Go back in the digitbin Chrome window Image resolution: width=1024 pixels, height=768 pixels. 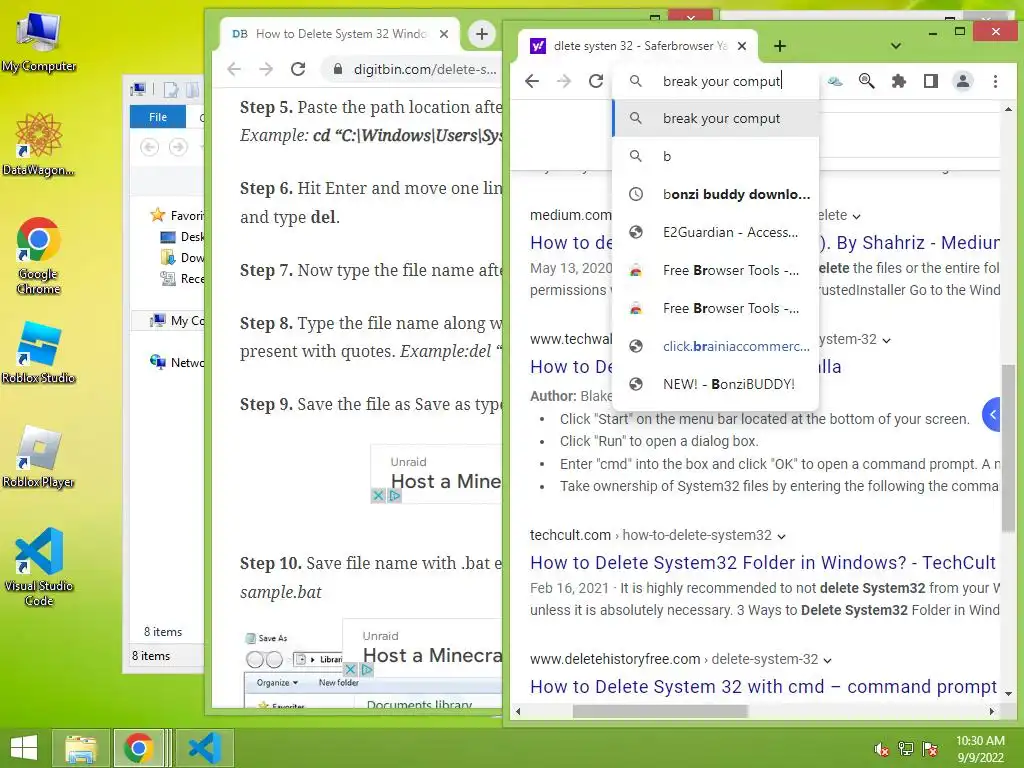click(x=234, y=69)
